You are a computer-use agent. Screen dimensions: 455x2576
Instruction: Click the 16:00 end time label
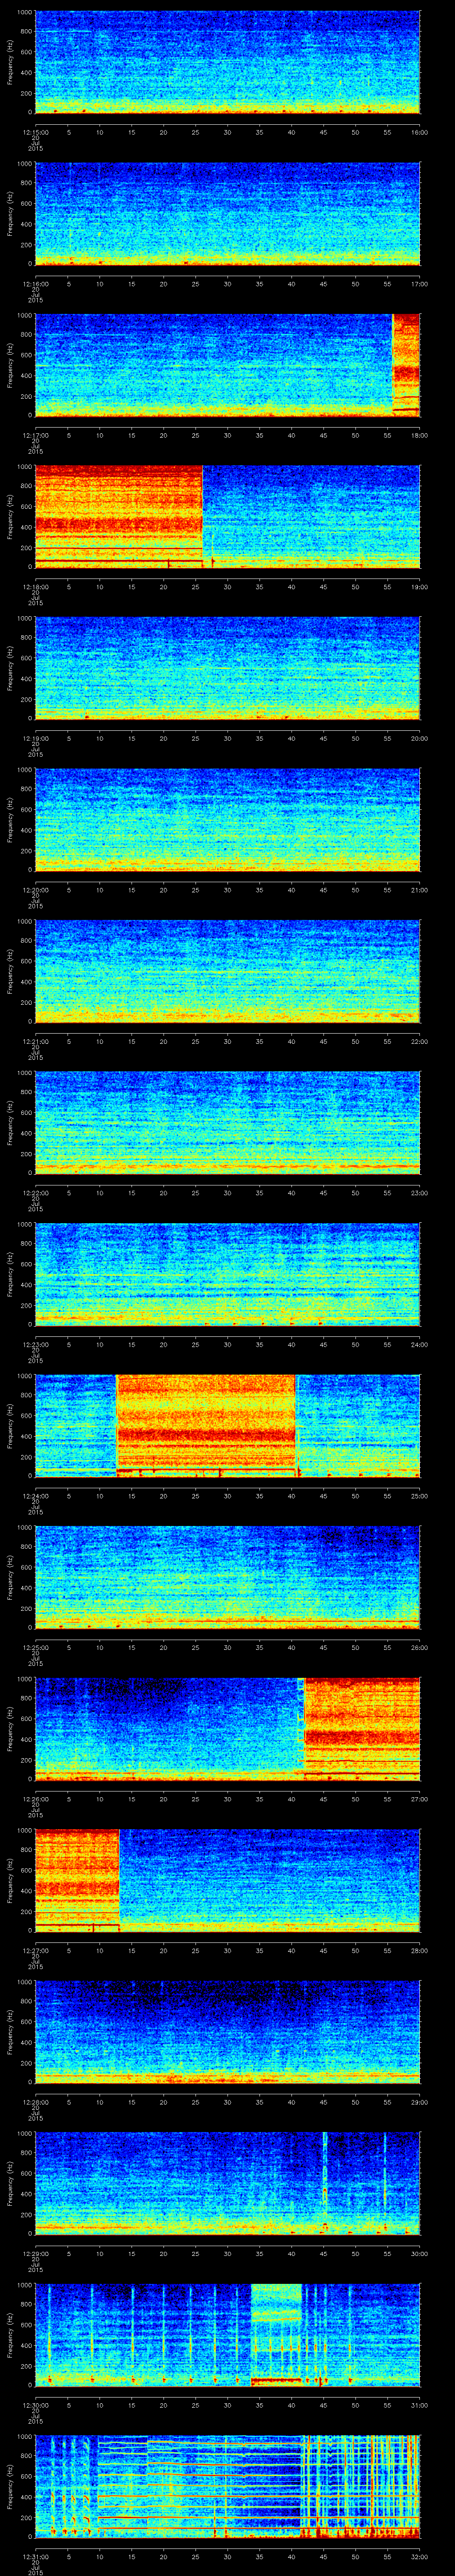click(x=420, y=132)
